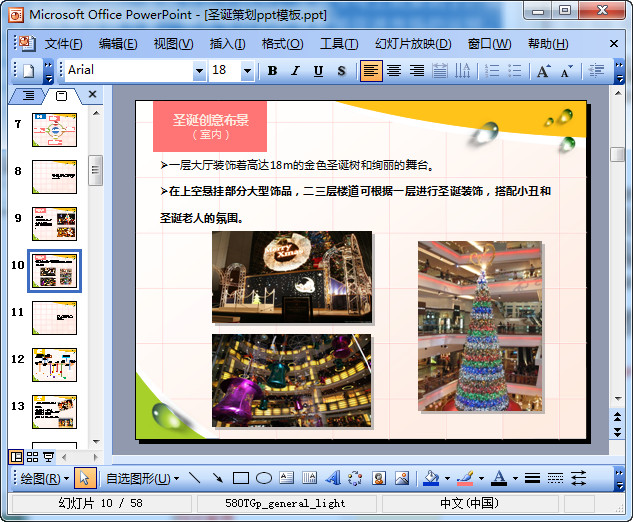
Task: Select the Arrow drawing tool
Action: (218, 478)
